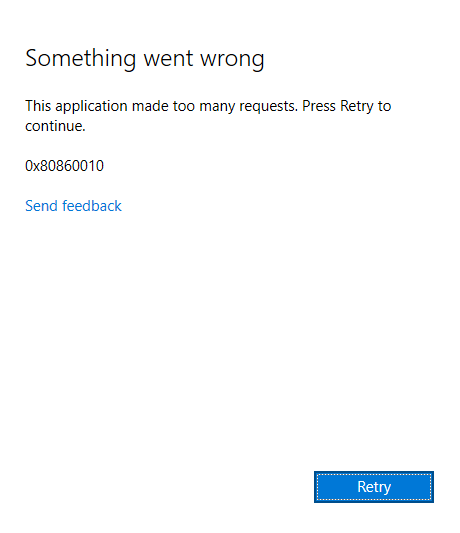Screen dimensions: 460x533
Task: Click 'Press Retry to' in the message
Action: (346, 106)
